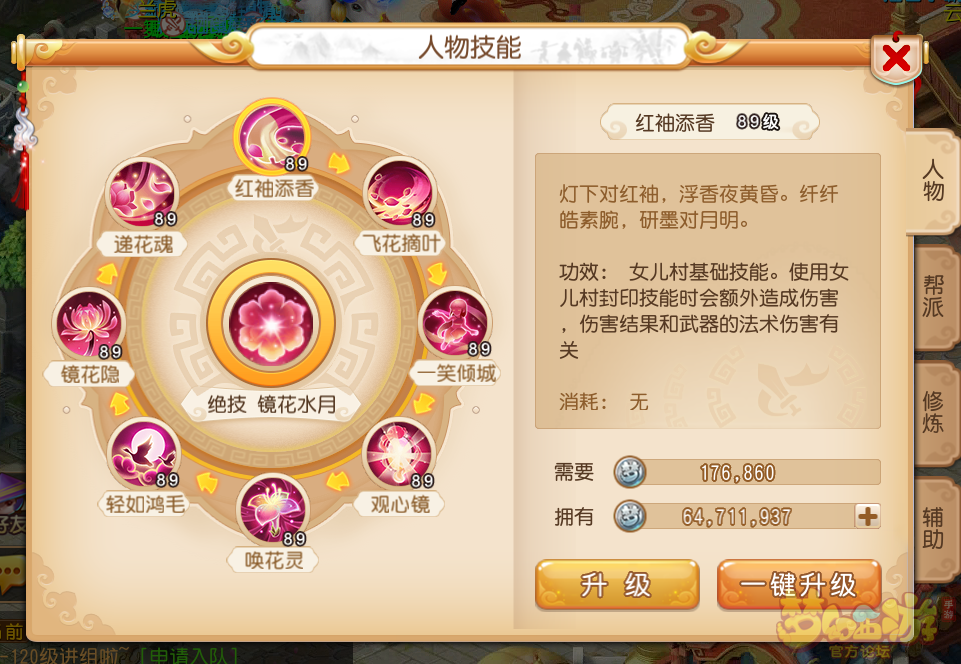Click the 申请入队 link in chat

(x=189, y=656)
